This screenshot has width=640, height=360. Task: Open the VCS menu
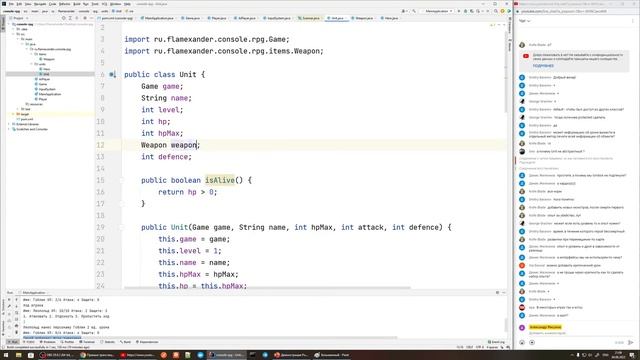(x=104, y=4)
